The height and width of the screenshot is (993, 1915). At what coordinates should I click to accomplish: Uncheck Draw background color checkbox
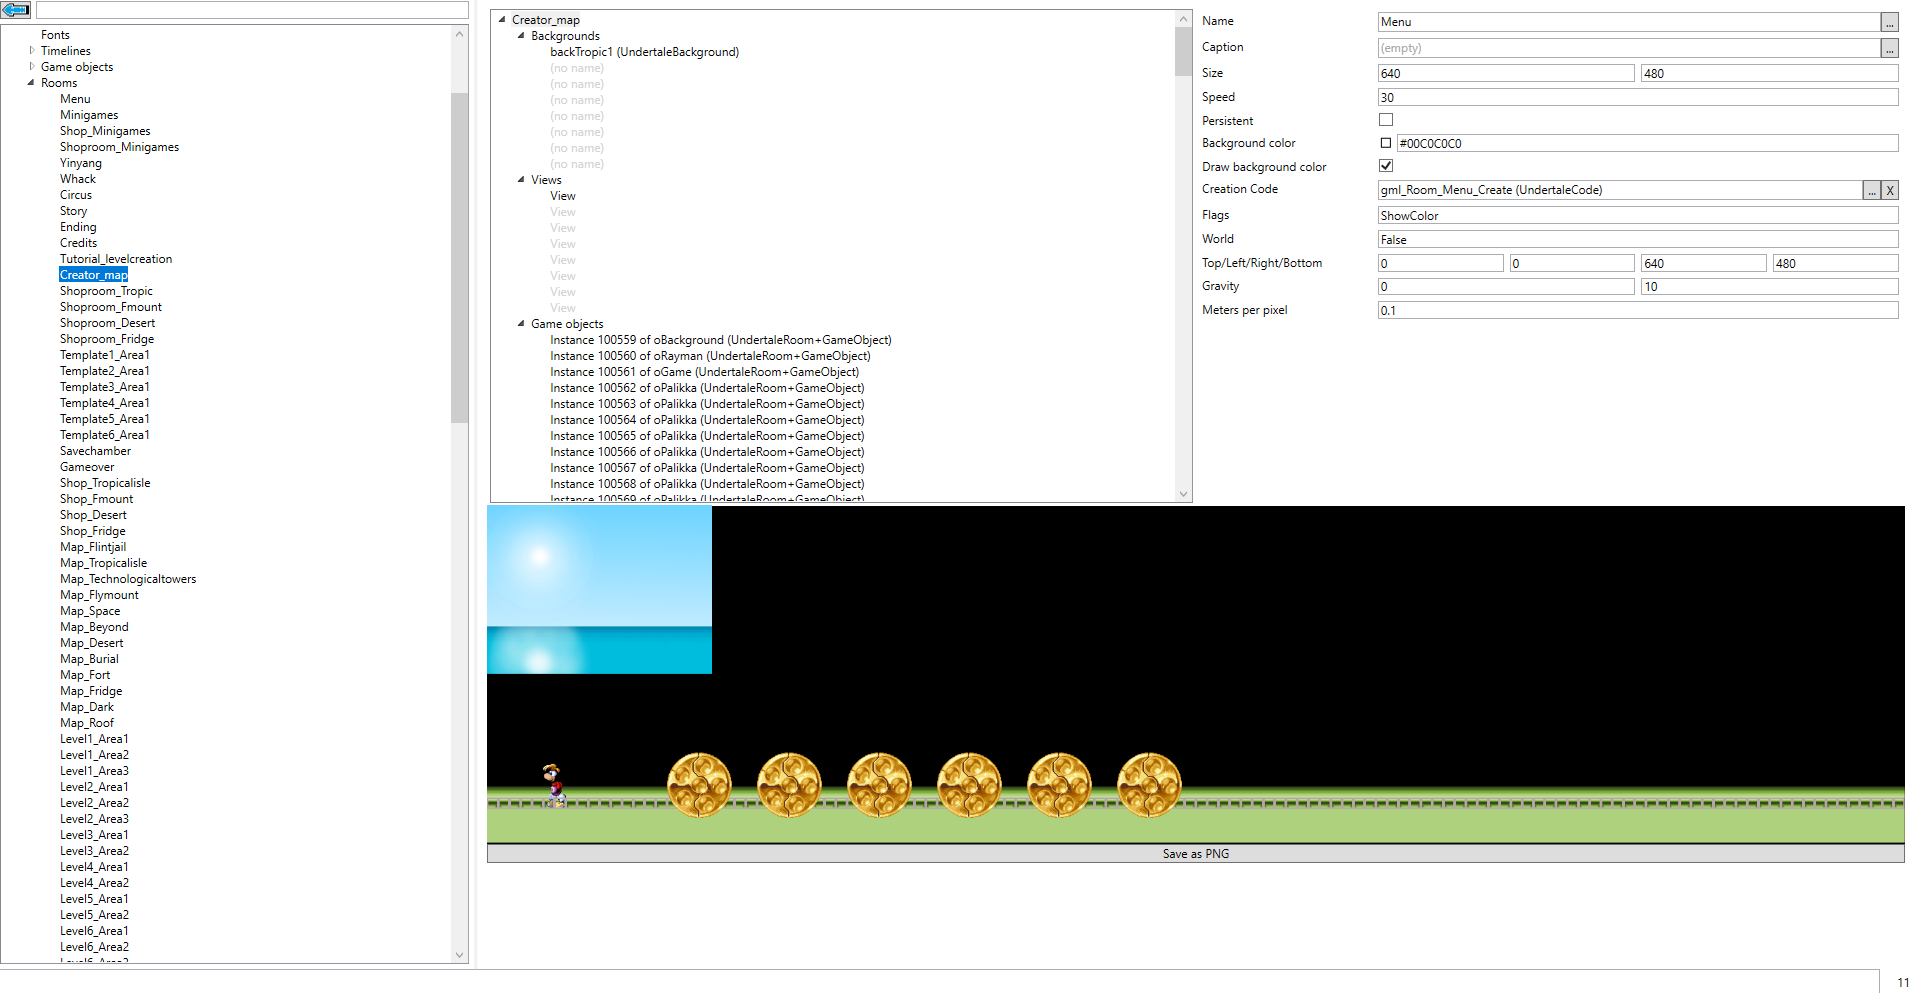(1386, 166)
